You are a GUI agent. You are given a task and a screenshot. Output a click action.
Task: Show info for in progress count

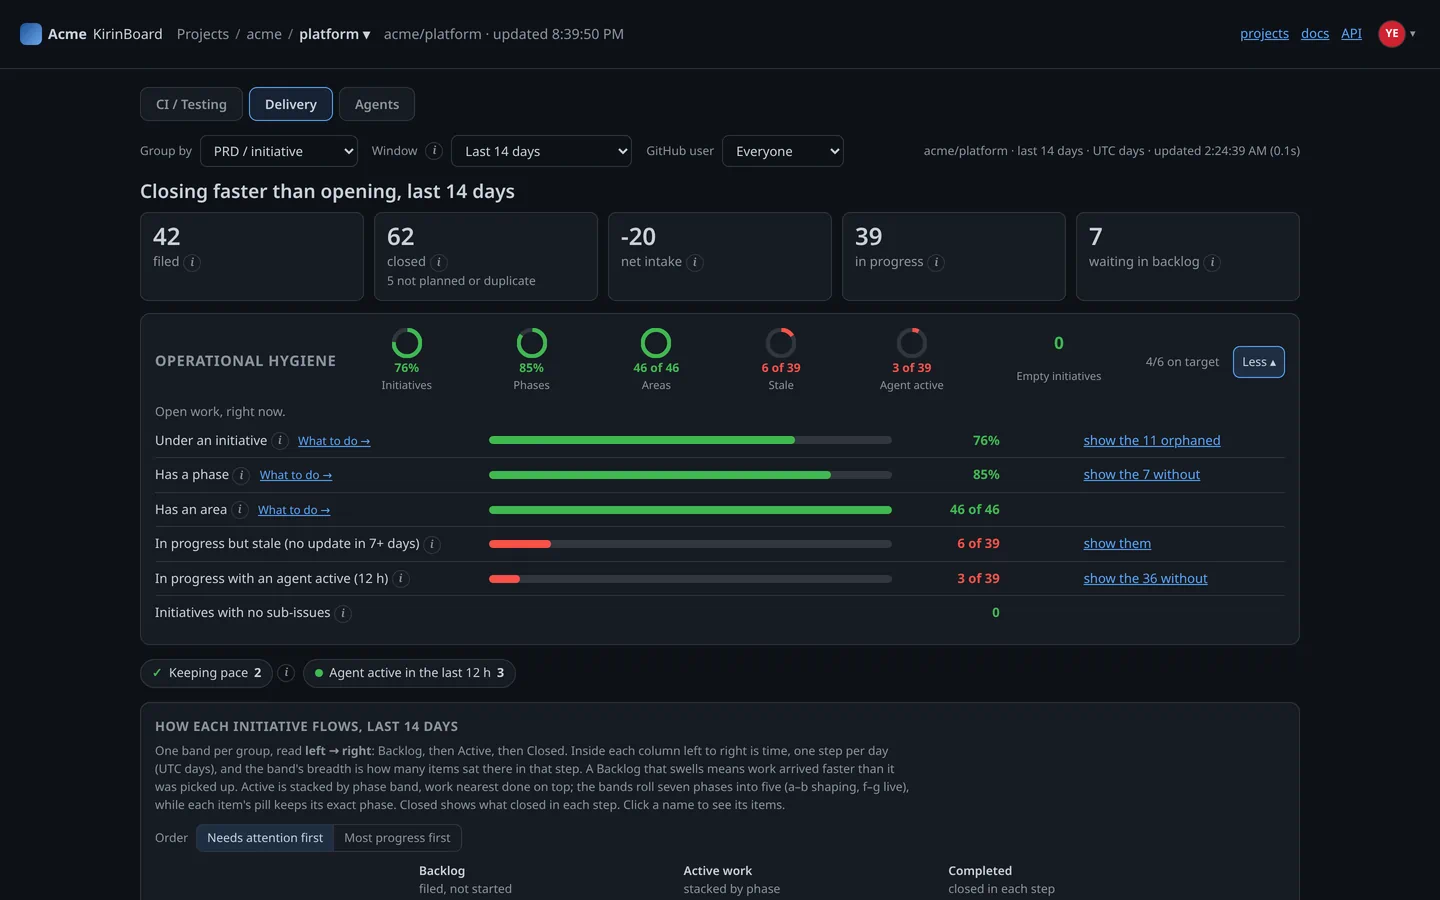click(x=936, y=262)
